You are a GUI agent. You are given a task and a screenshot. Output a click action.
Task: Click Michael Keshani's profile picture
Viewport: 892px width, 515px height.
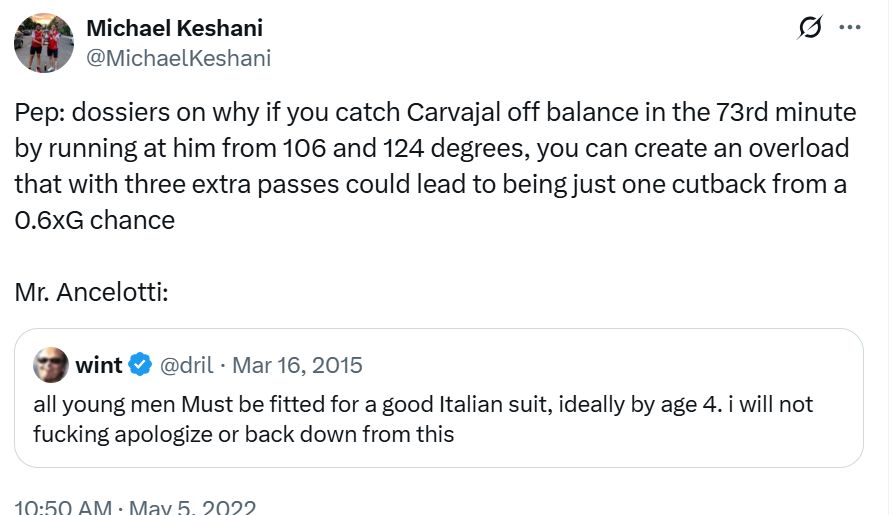pyautogui.click(x=43, y=43)
